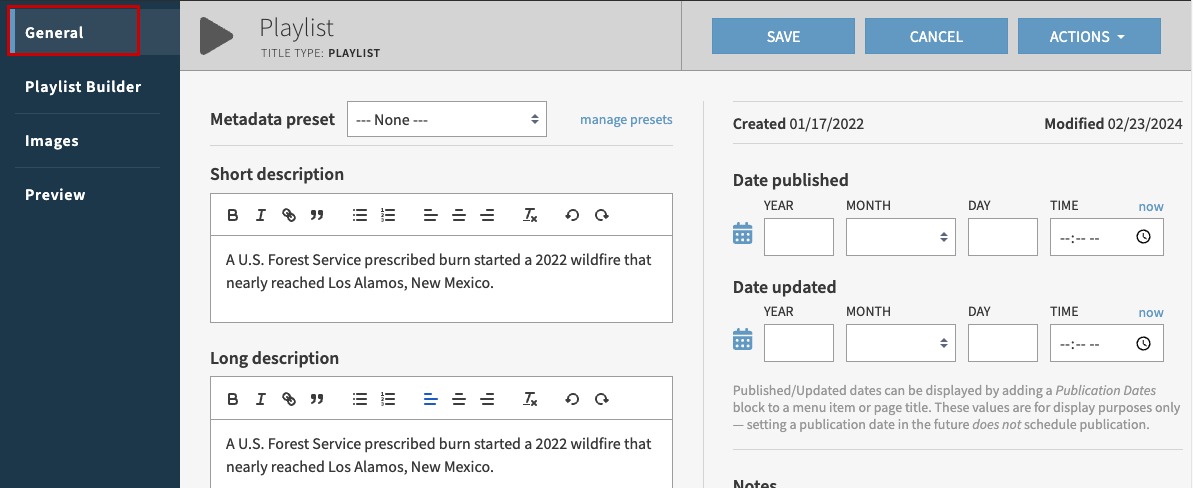Open the ACTIONS dropdown menu

tap(1088, 36)
